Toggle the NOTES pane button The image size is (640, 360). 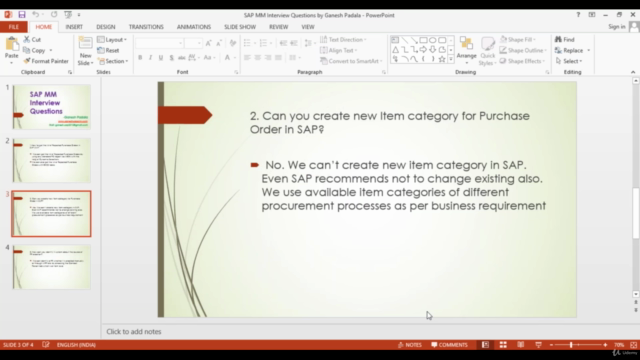[410, 345]
